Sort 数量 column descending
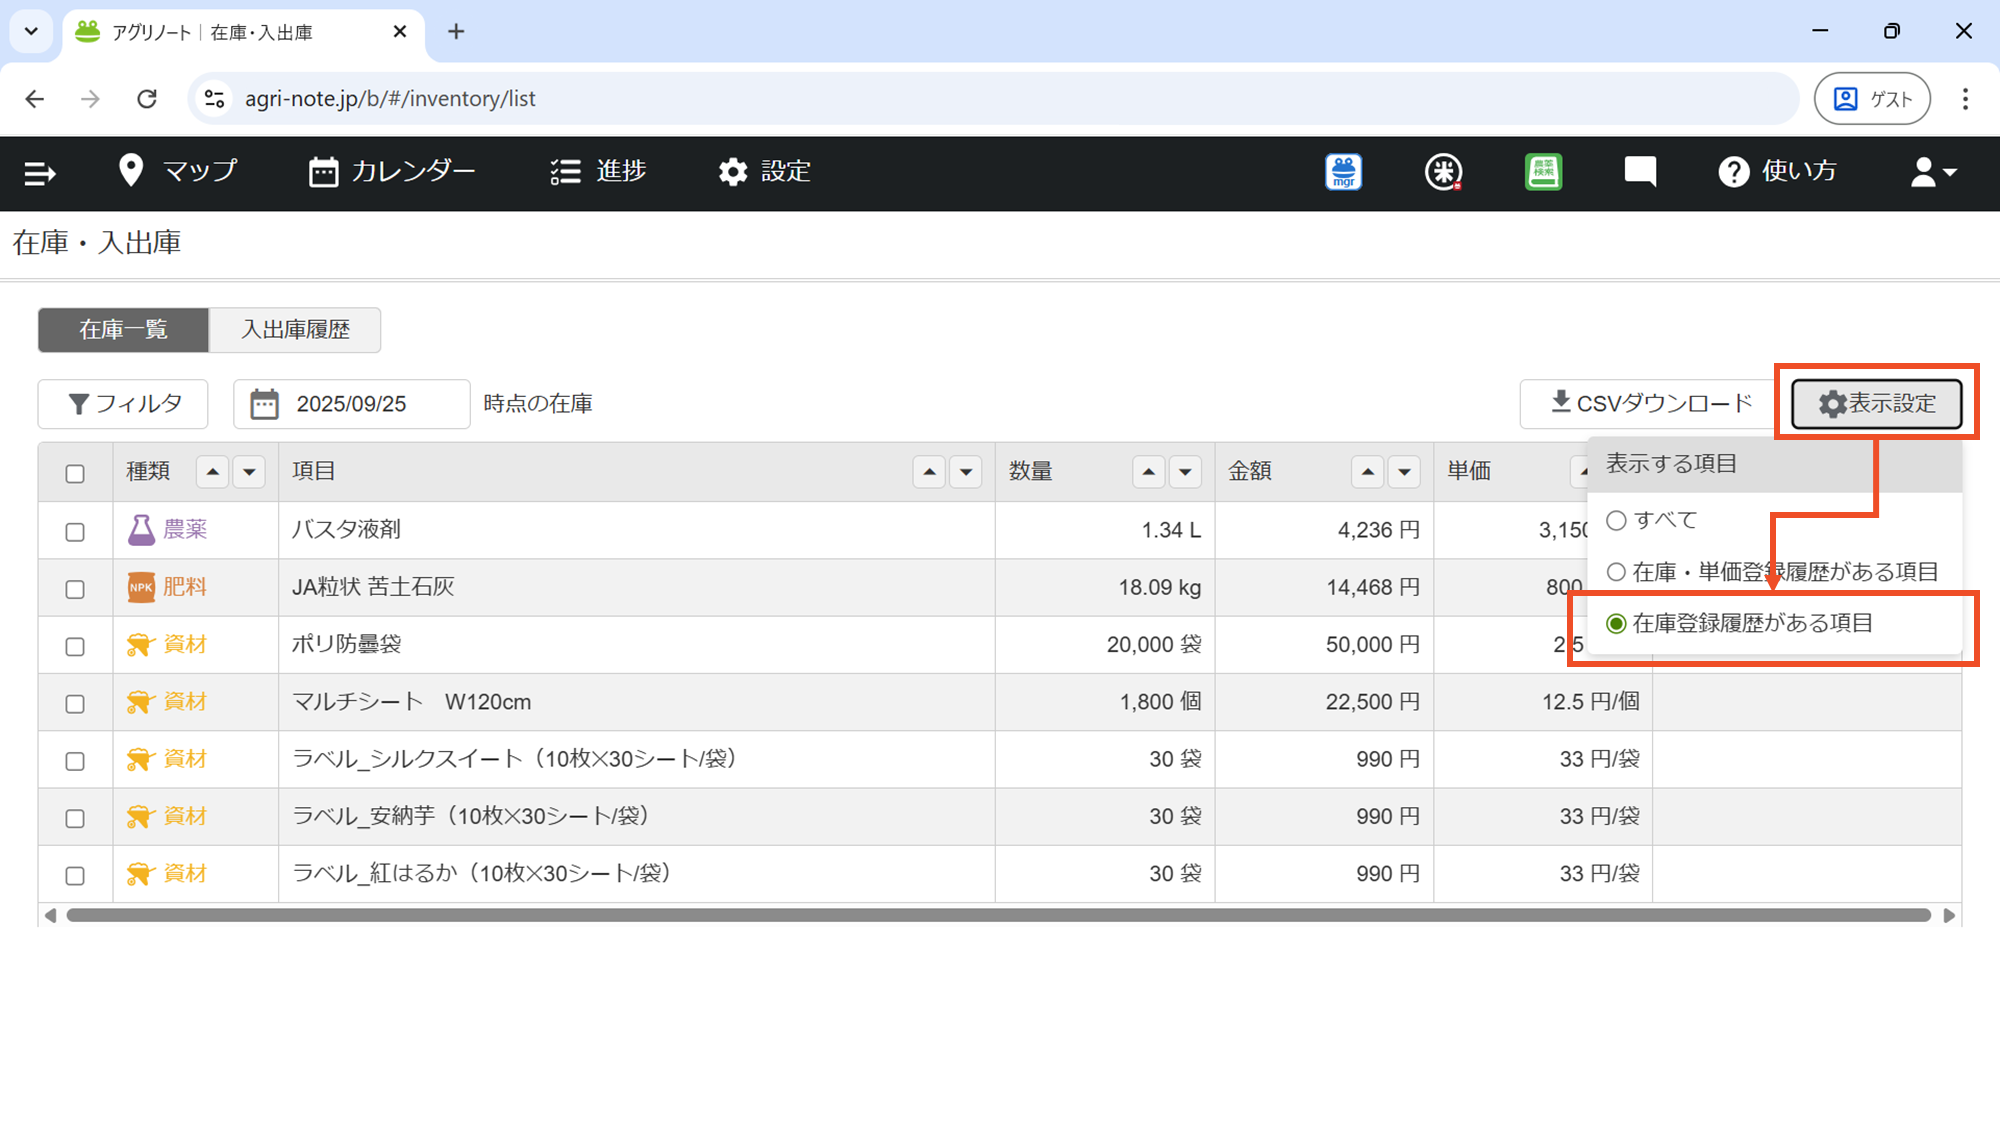The image size is (2000, 1125). (1185, 471)
